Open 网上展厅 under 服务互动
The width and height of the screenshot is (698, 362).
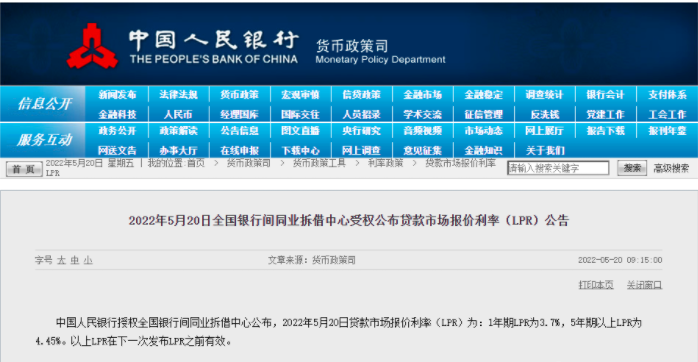point(544,131)
